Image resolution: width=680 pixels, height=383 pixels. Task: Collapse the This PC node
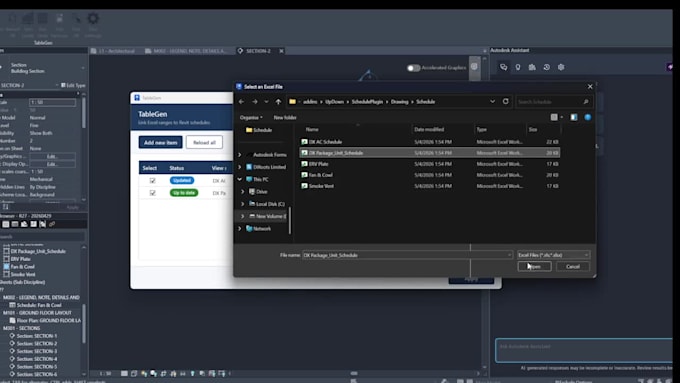[239, 179]
